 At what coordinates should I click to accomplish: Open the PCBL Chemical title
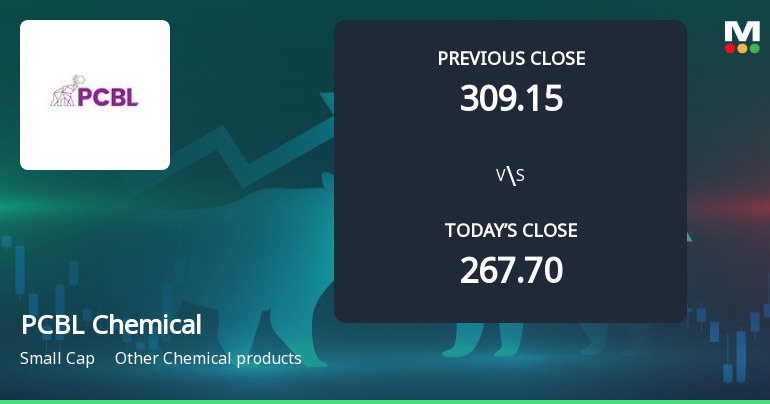(x=111, y=325)
